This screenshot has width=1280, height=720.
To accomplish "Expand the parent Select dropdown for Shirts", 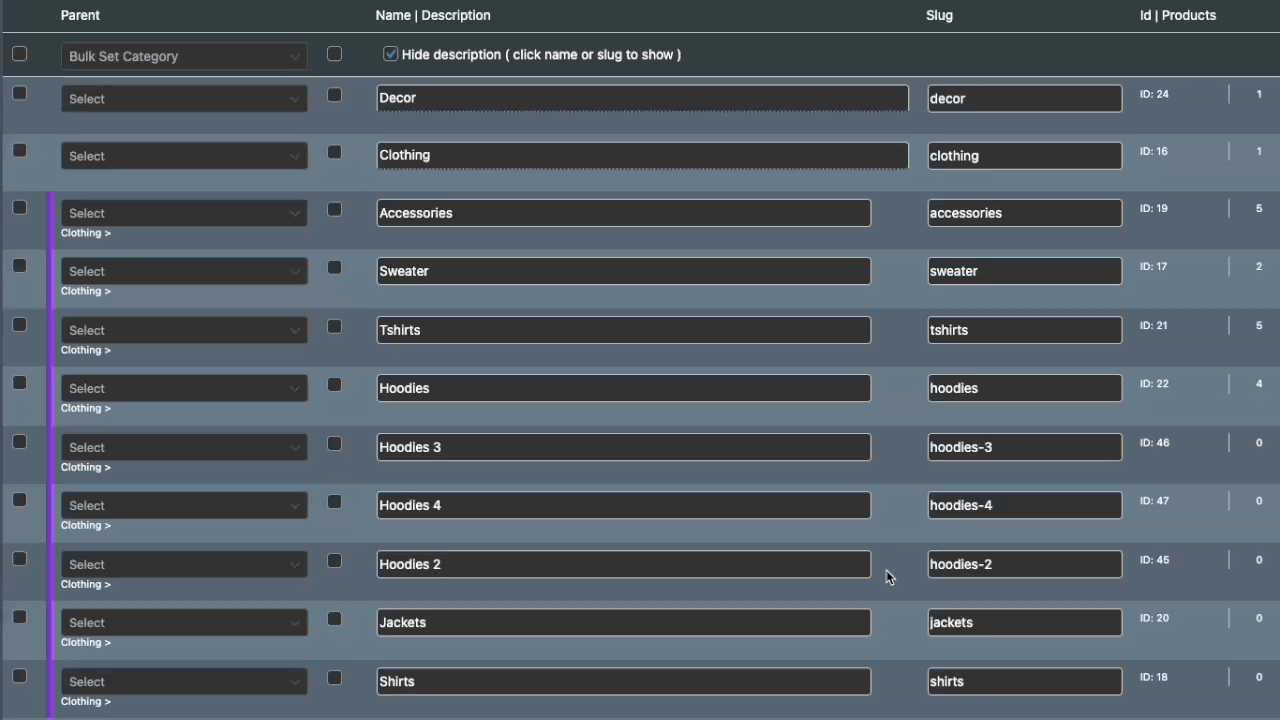I will click(x=184, y=681).
